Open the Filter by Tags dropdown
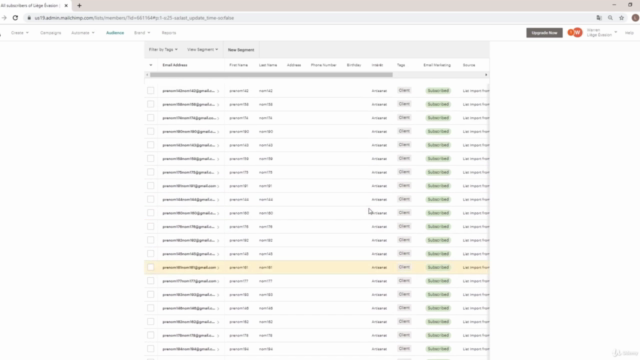This screenshot has width=640, height=360. 163,49
